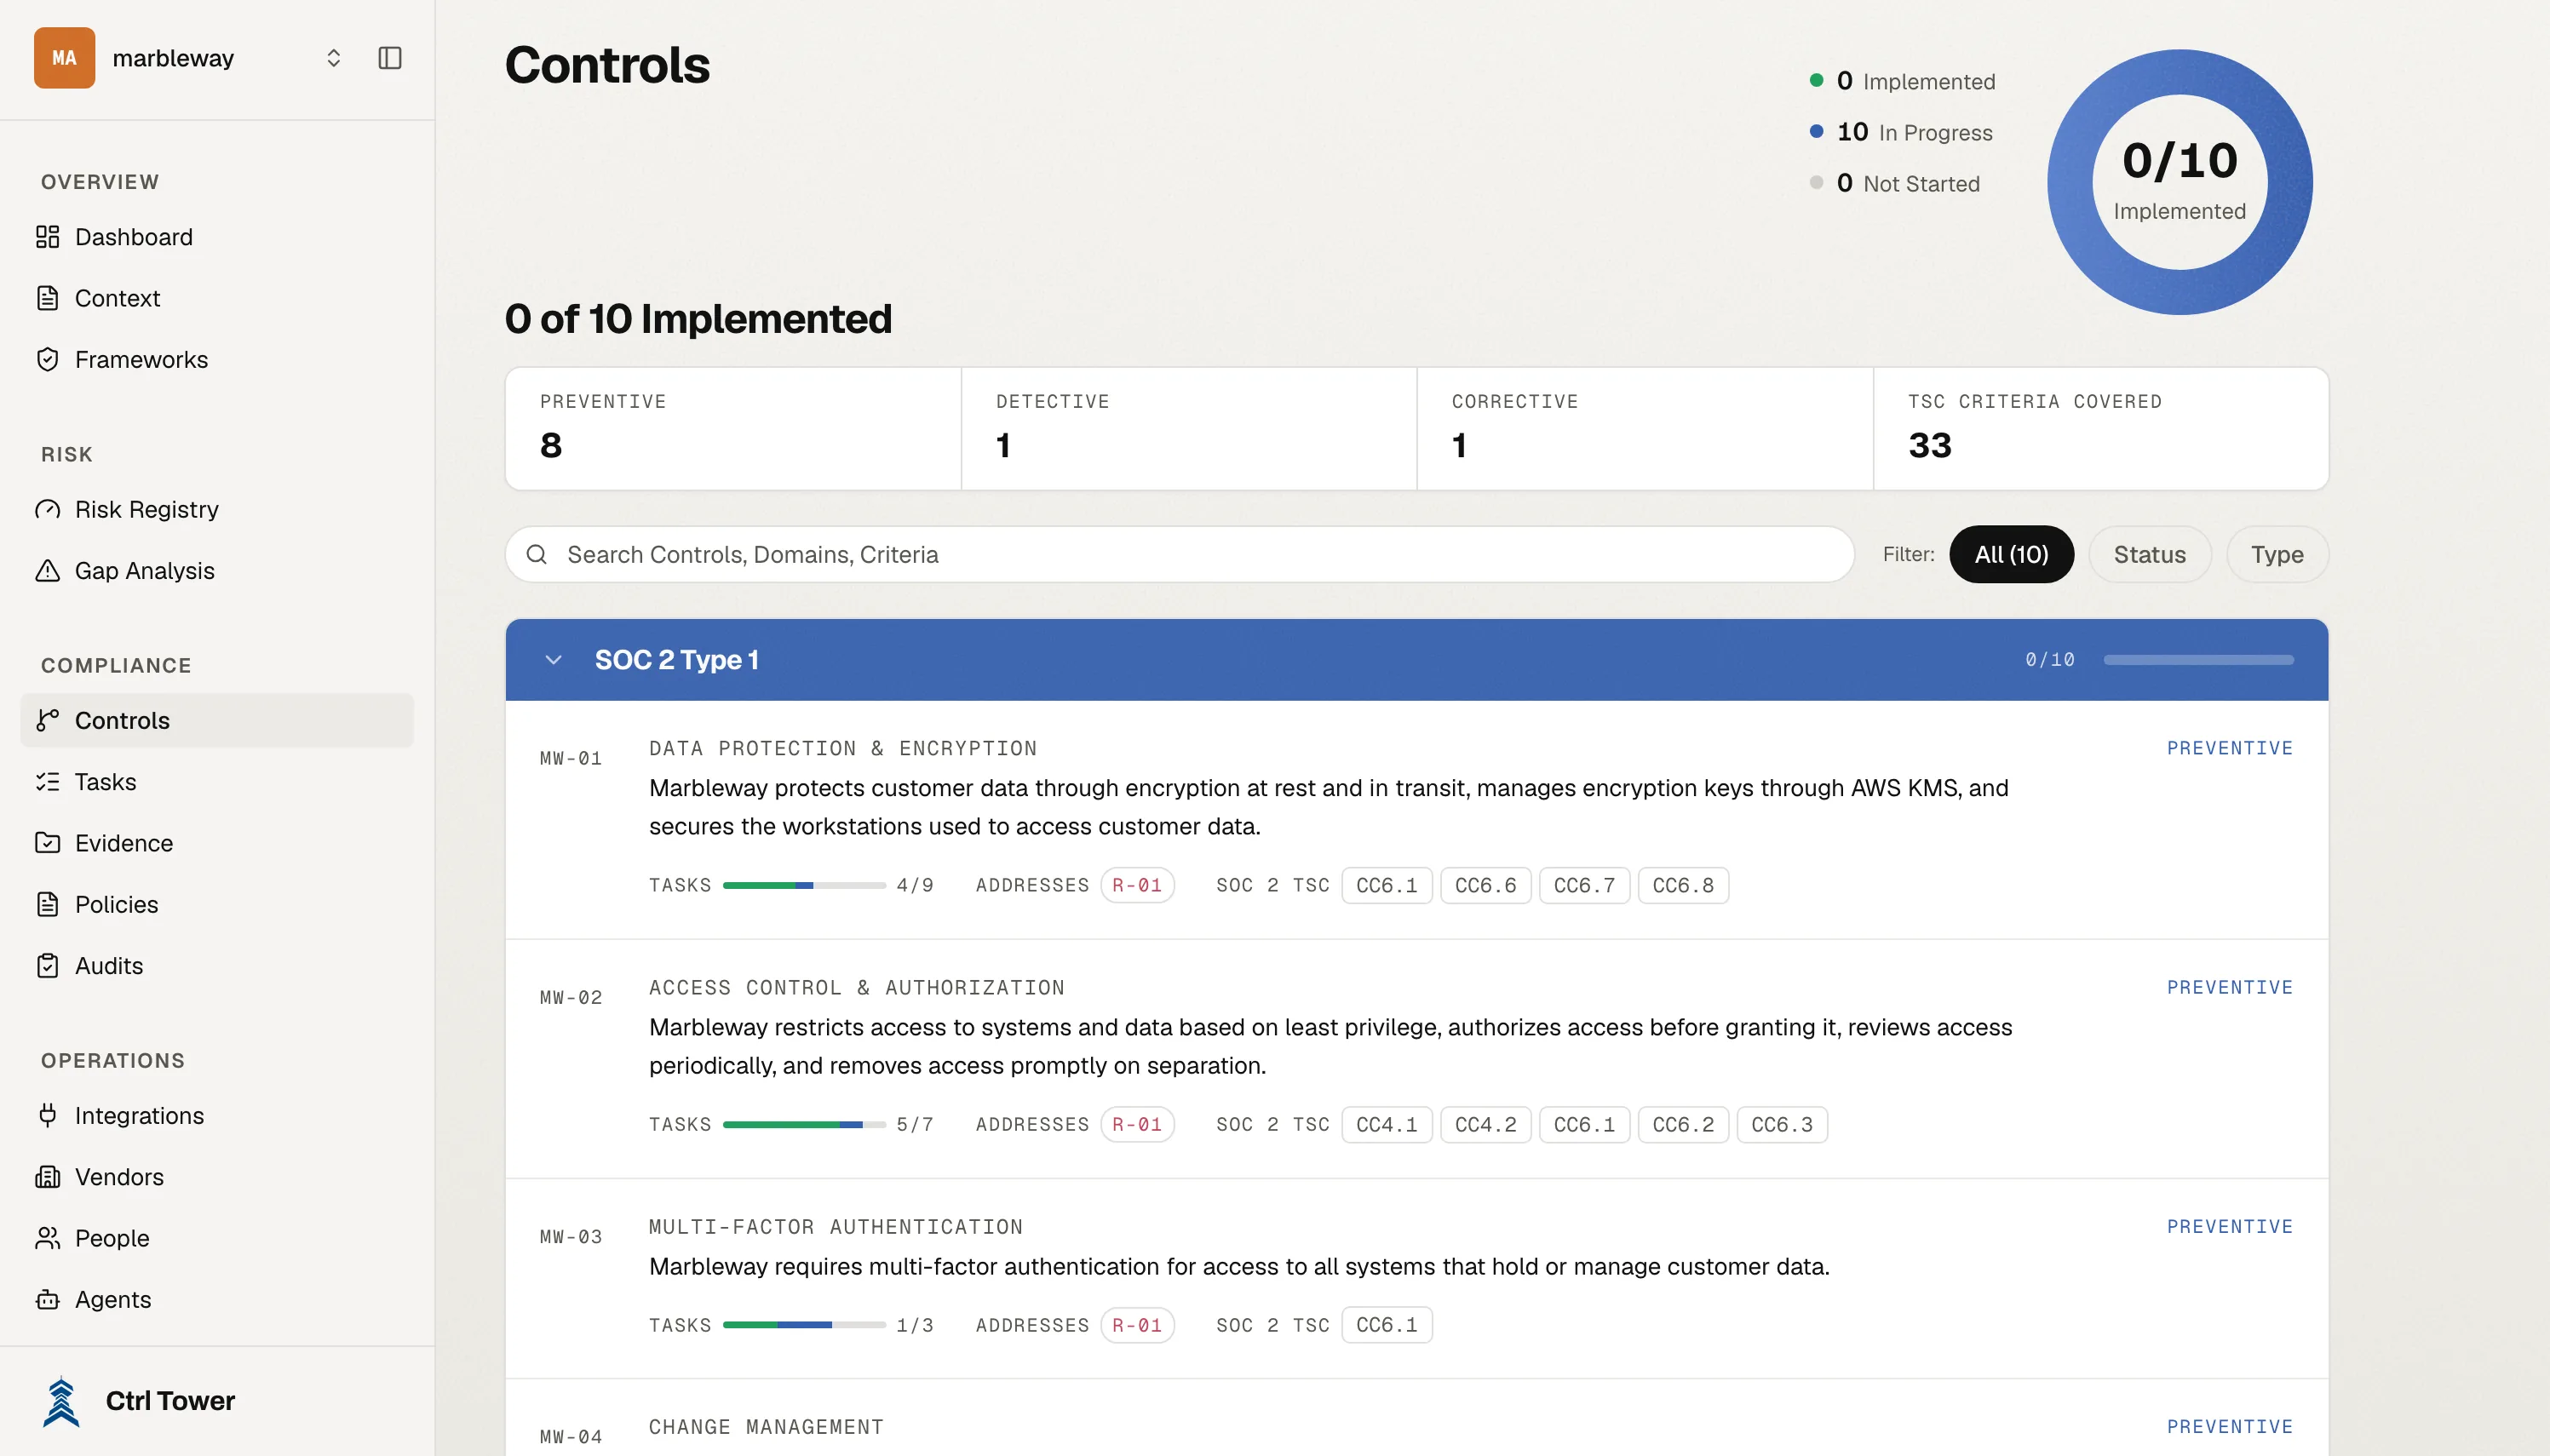Open the Type filter
The height and width of the screenshot is (1456, 2550).
pos(2277,554)
